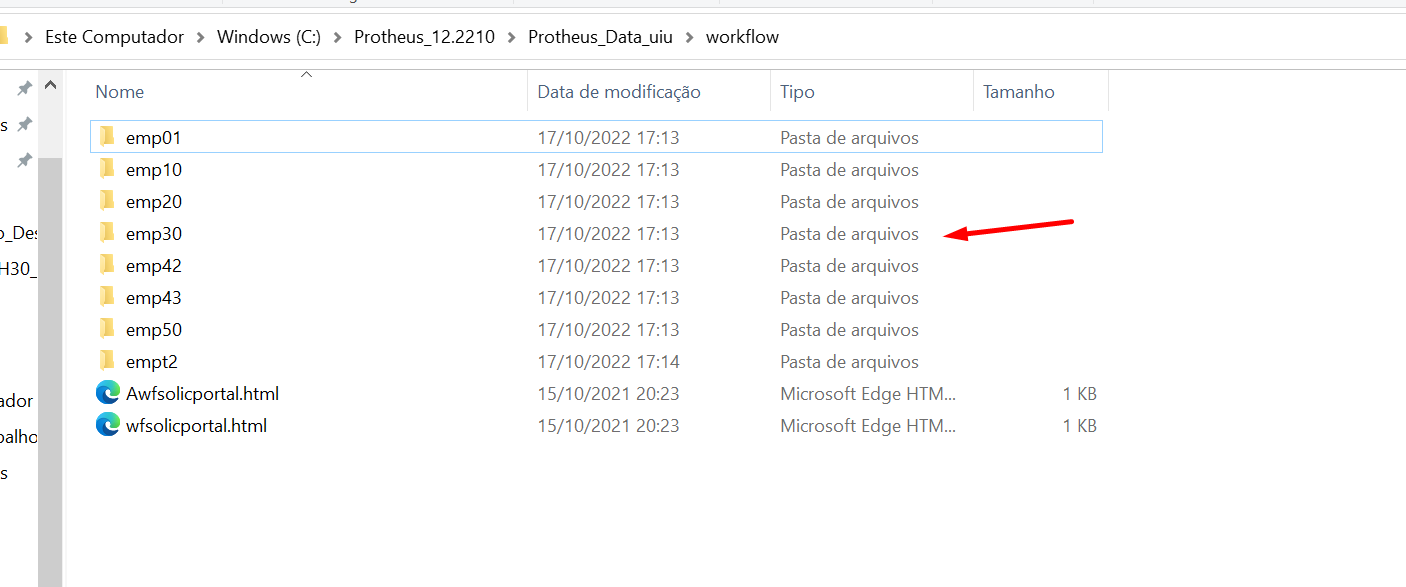Click the Edge icon of wfsolicportal.html
The width and height of the screenshot is (1406, 587).
point(108,425)
